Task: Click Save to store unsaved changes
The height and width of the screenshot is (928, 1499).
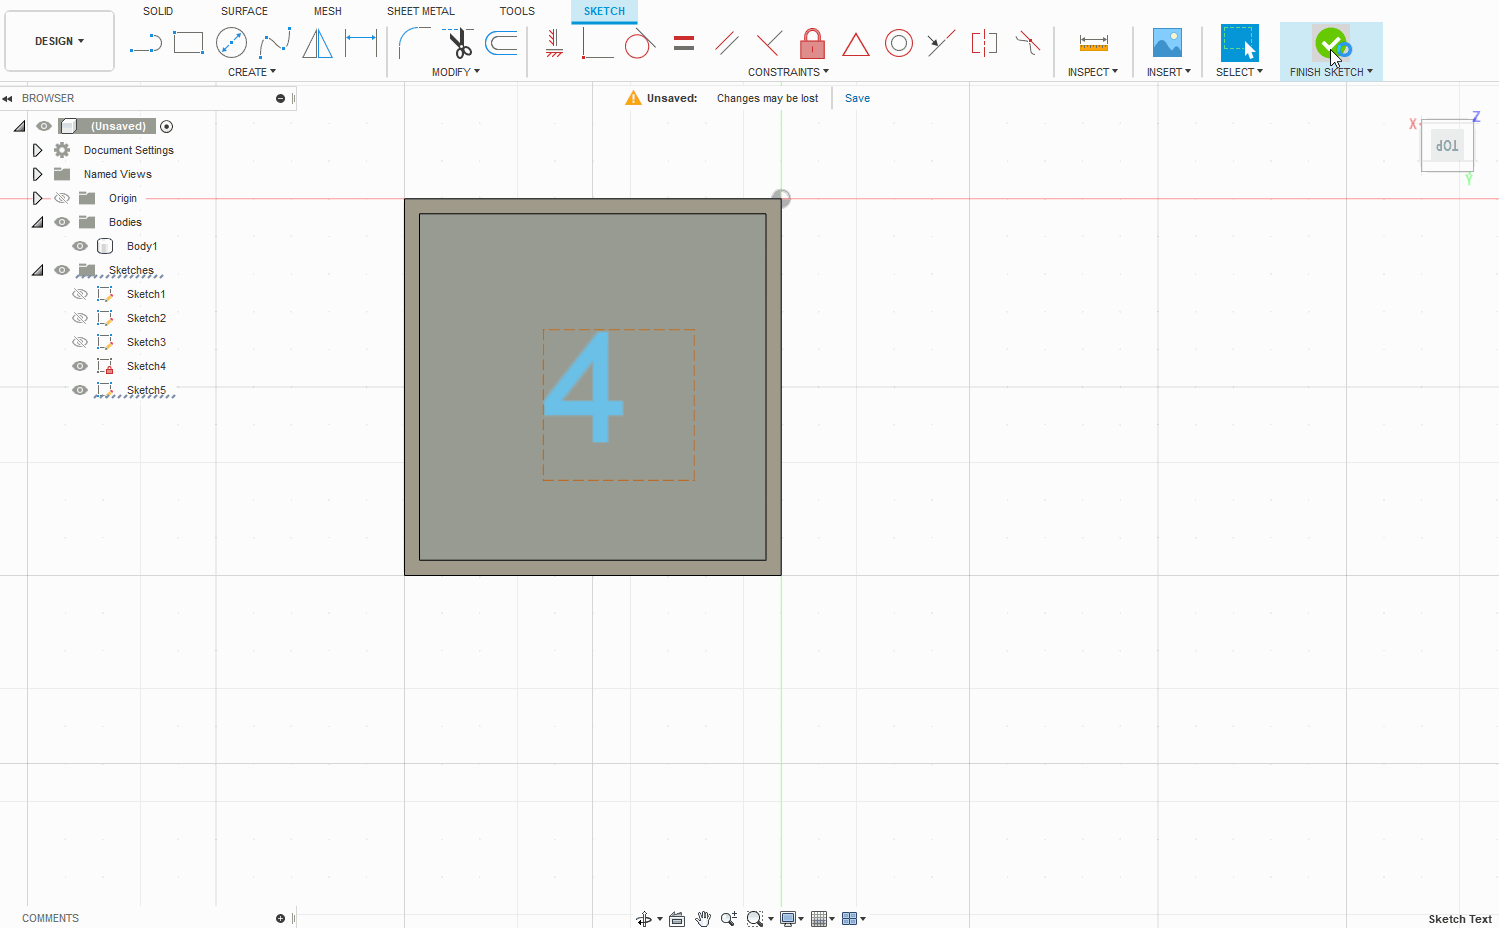Action: [x=857, y=97]
